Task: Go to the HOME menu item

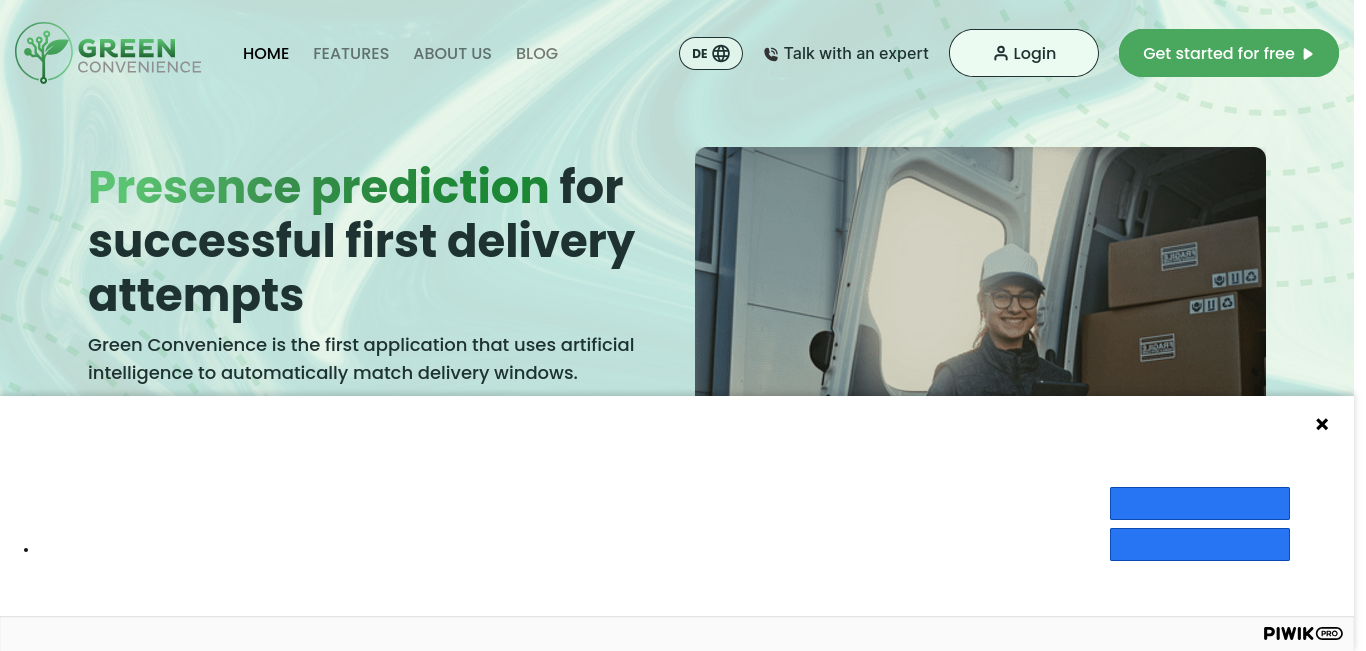Action: click(266, 54)
